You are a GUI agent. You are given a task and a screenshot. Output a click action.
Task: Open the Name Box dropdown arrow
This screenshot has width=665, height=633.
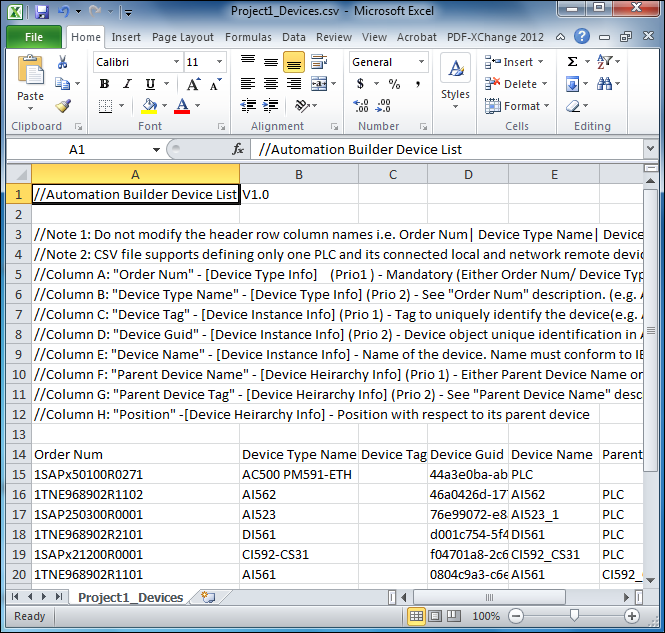coord(156,149)
